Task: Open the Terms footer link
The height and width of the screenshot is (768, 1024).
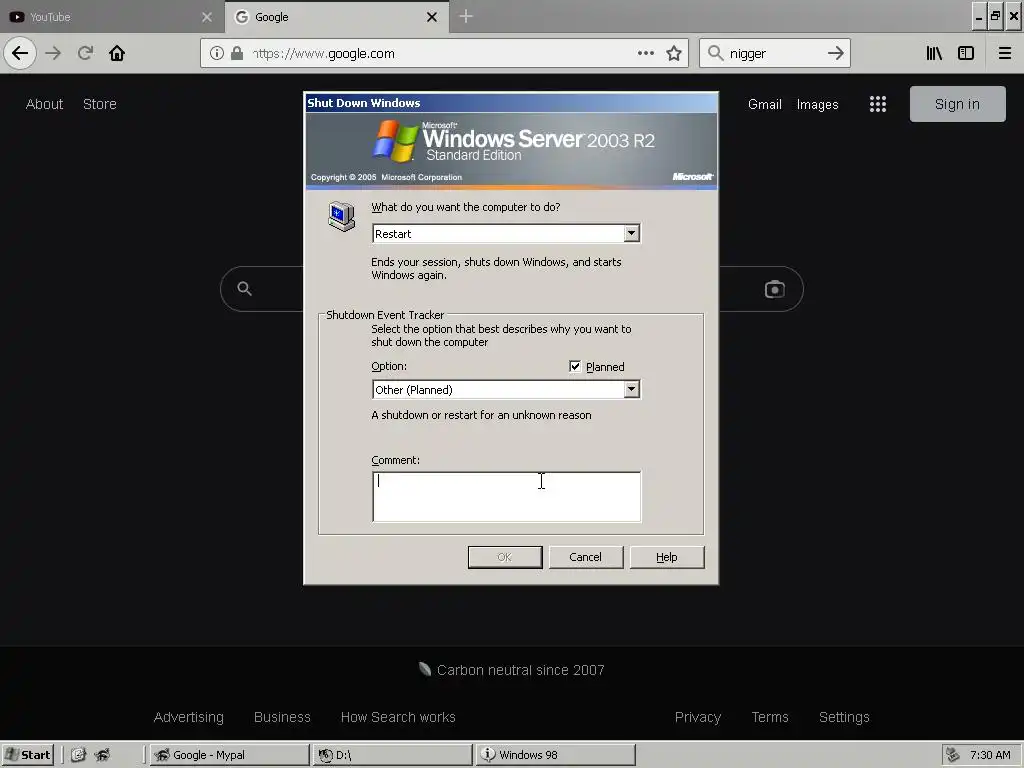Action: [x=770, y=717]
